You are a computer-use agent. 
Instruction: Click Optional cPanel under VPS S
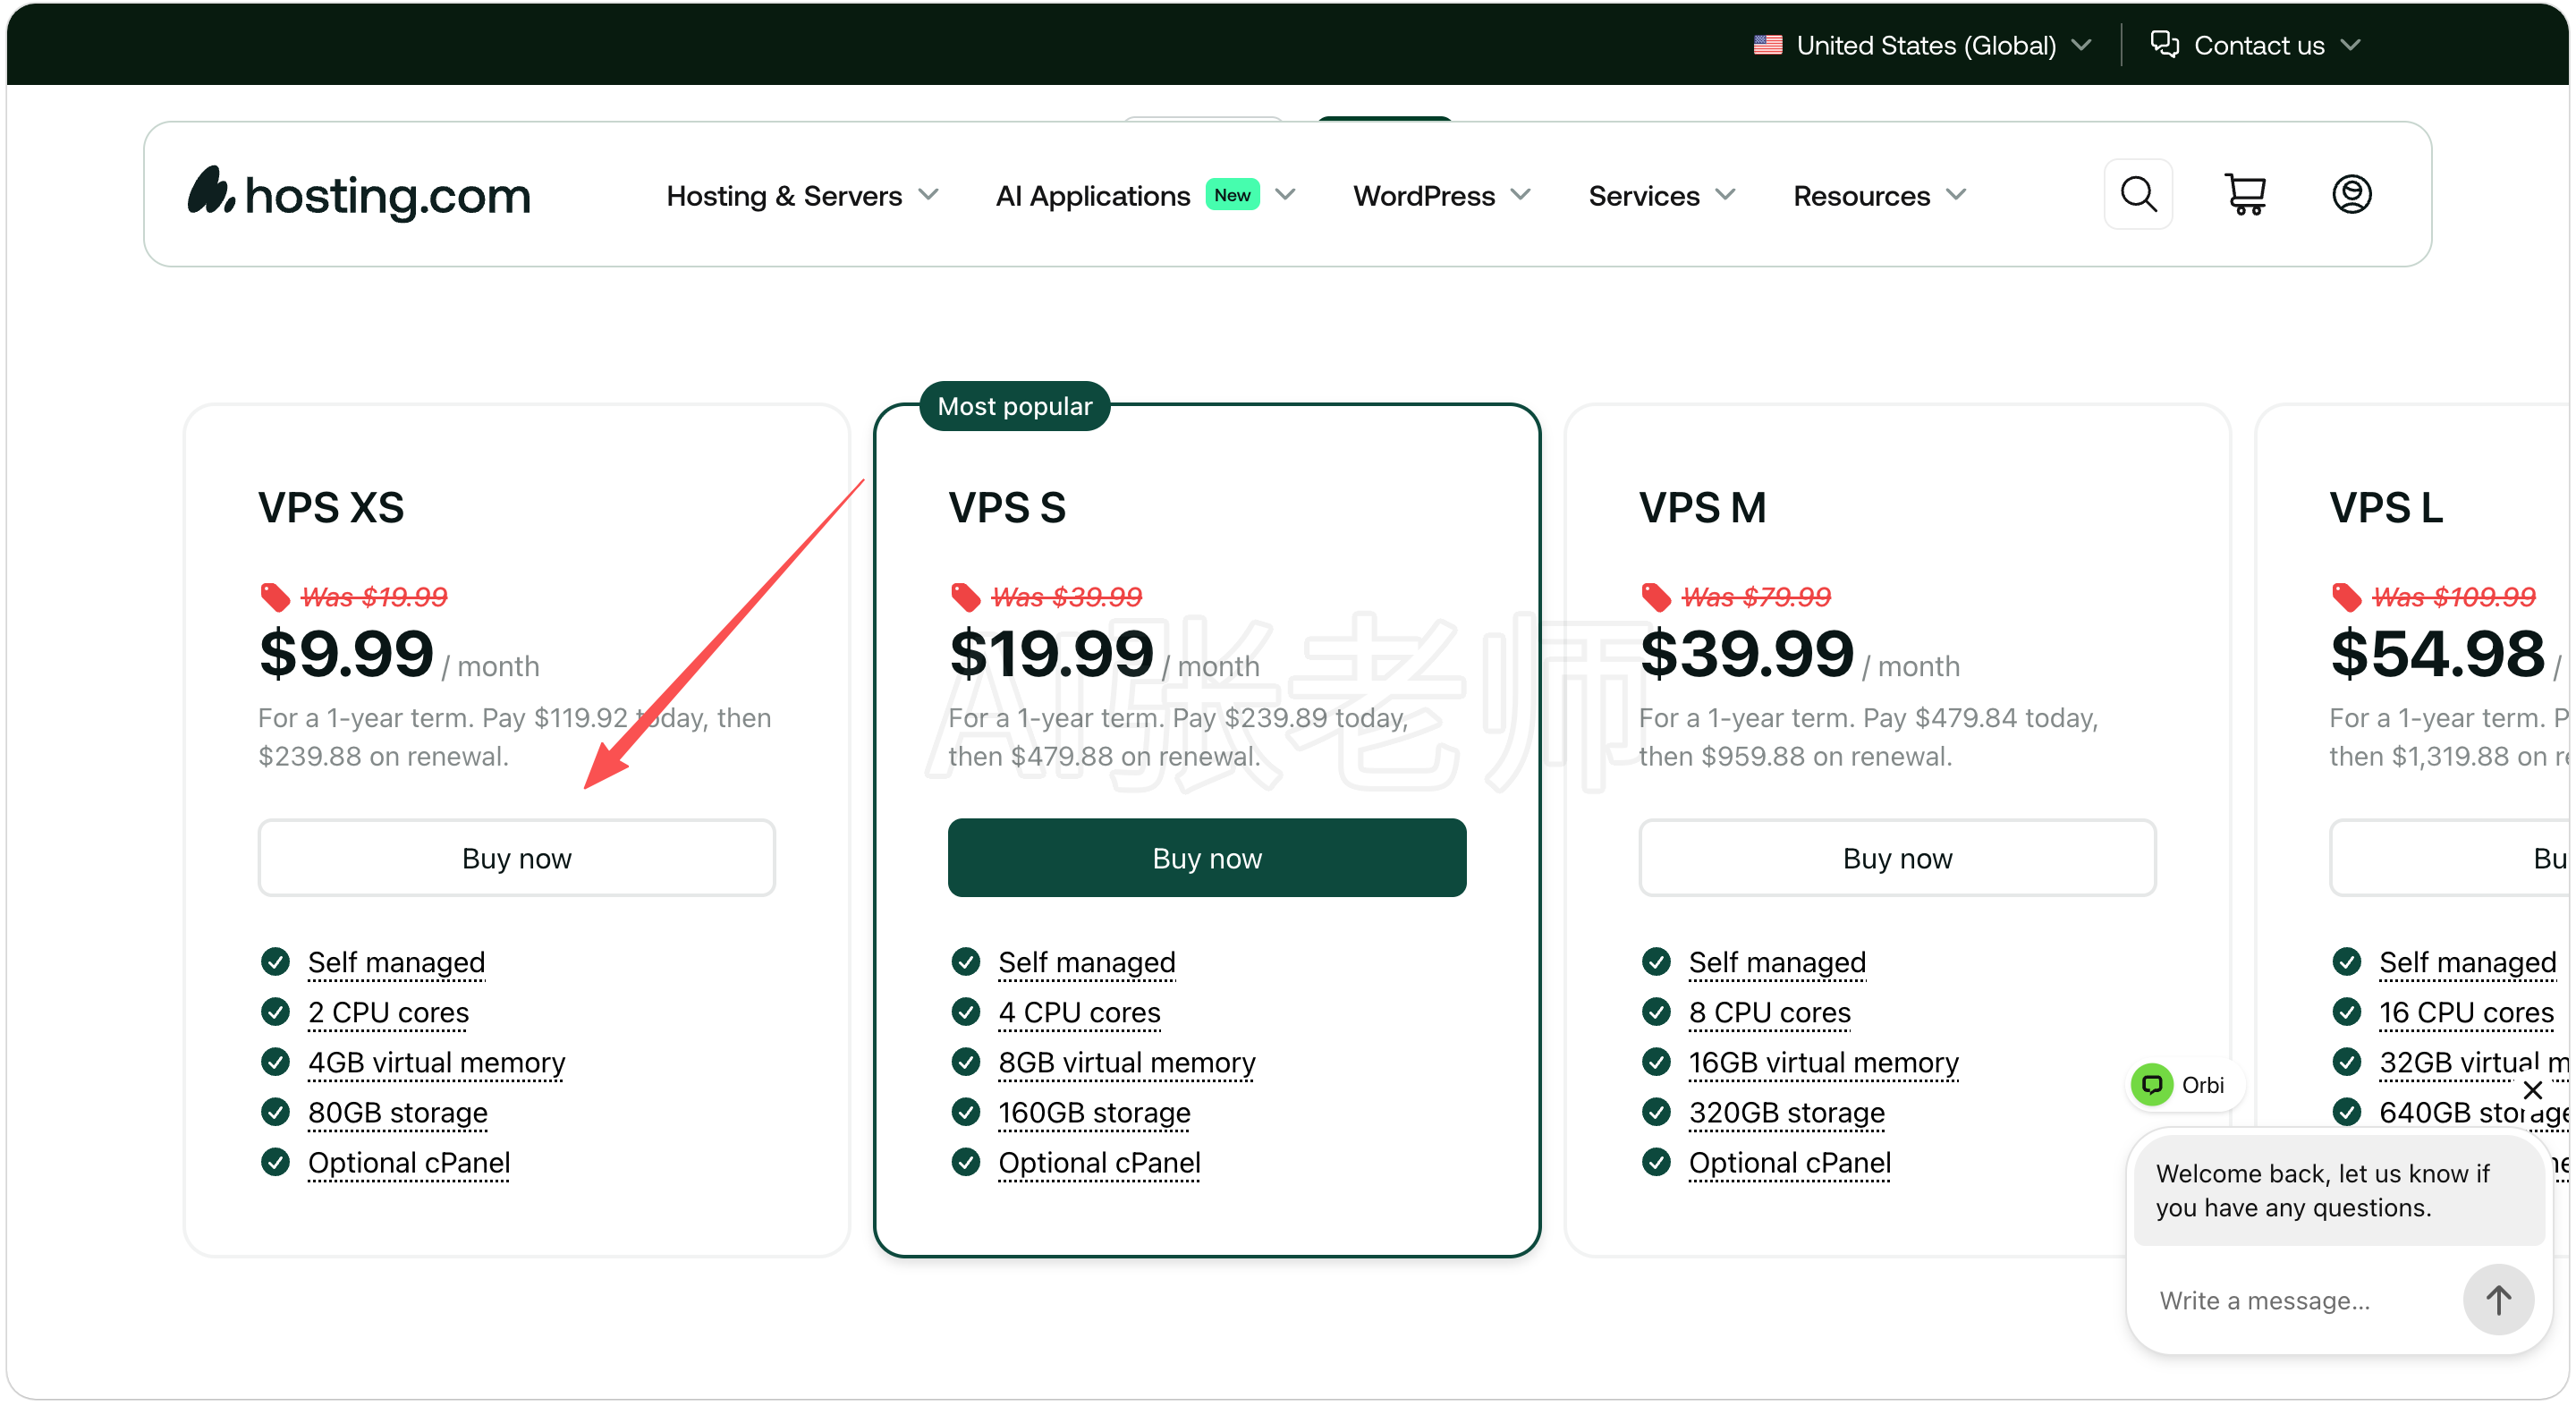(x=1100, y=1162)
